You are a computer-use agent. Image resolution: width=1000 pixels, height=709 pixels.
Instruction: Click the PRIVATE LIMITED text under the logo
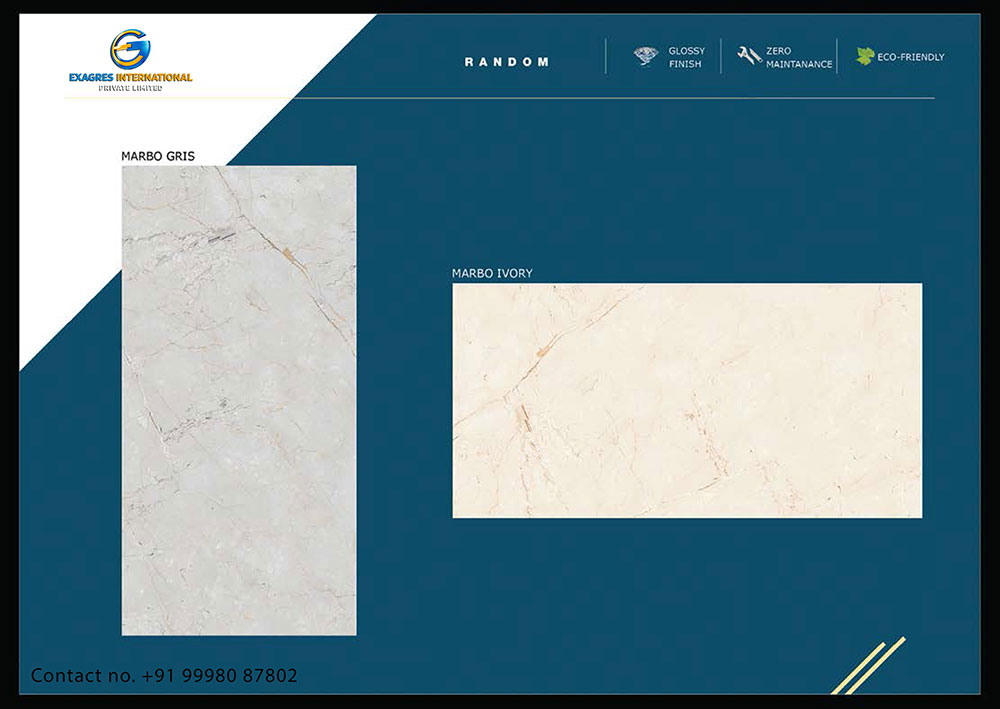click(x=130, y=88)
